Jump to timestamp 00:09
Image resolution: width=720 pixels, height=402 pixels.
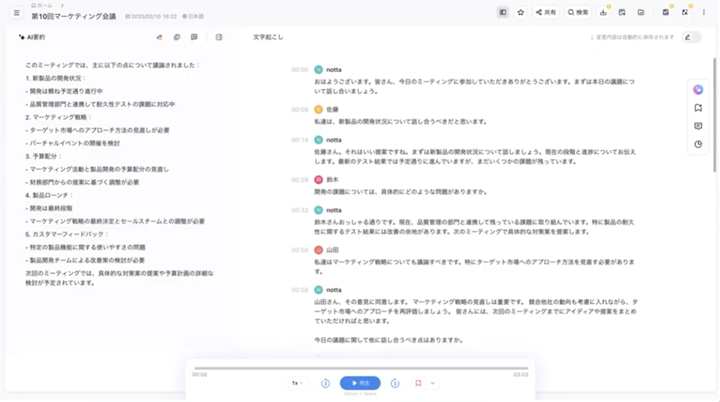(x=299, y=110)
